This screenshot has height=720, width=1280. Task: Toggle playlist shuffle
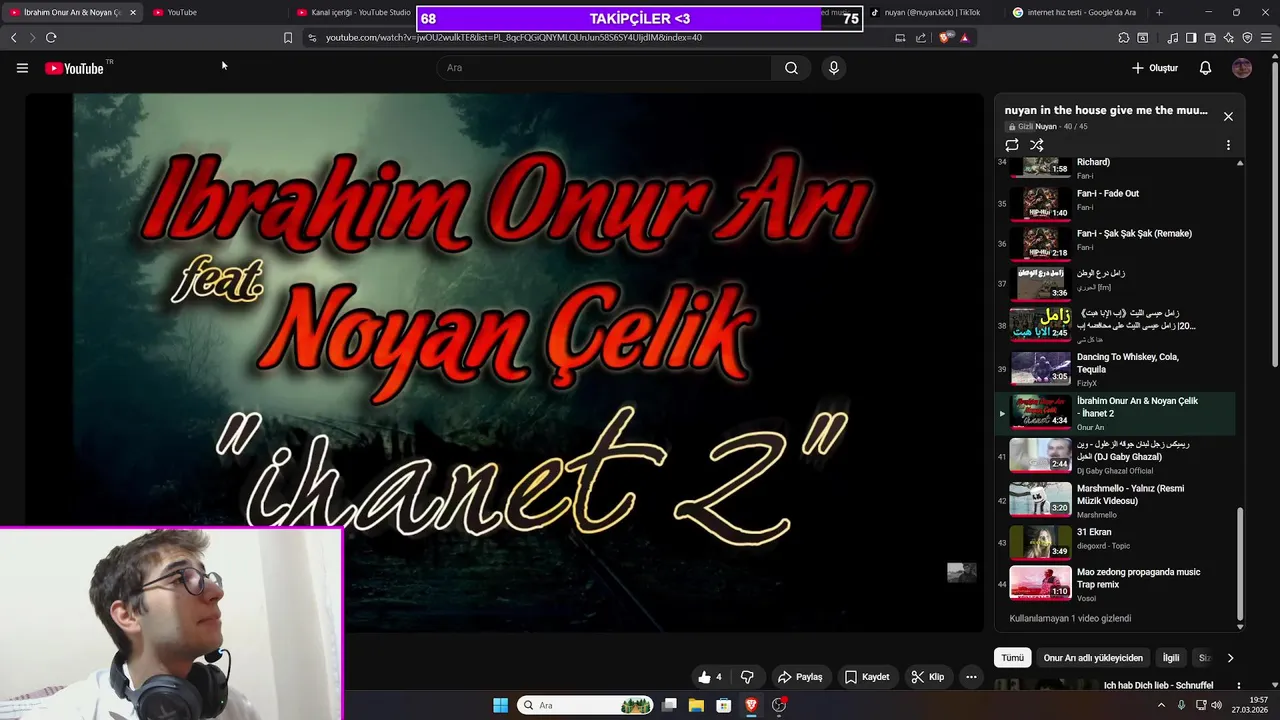click(x=1037, y=145)
